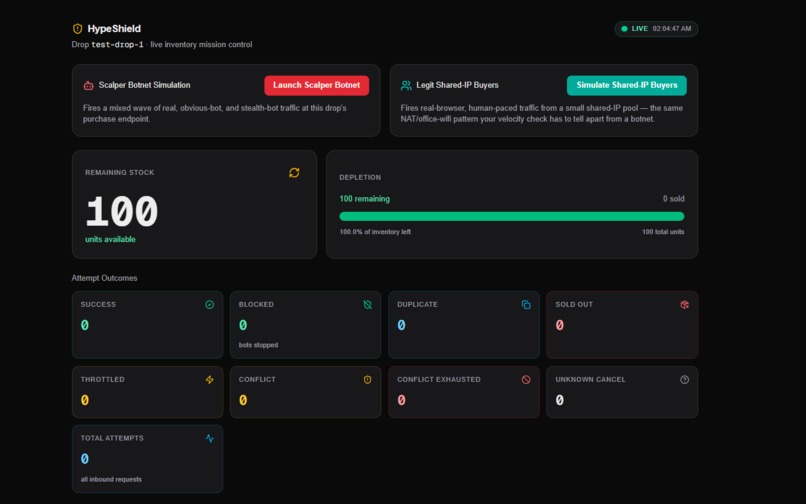Click the 100 remaining stock number

tap(122, 211)
